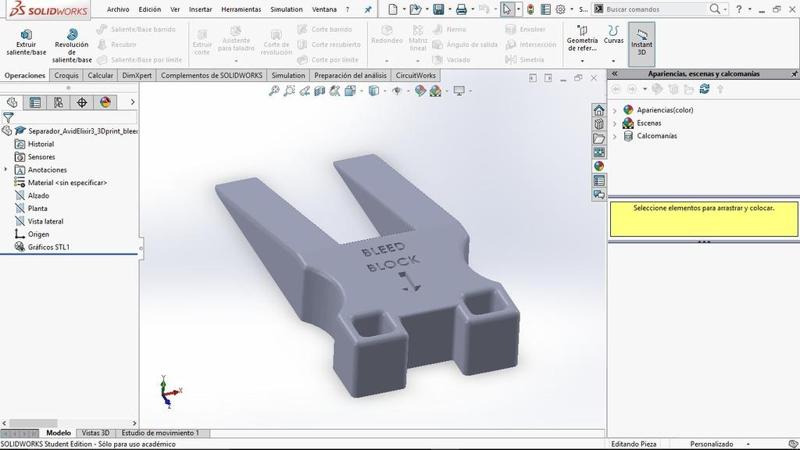
Task: Open the Curvas dropdown arrow
Action: point(613,61)
